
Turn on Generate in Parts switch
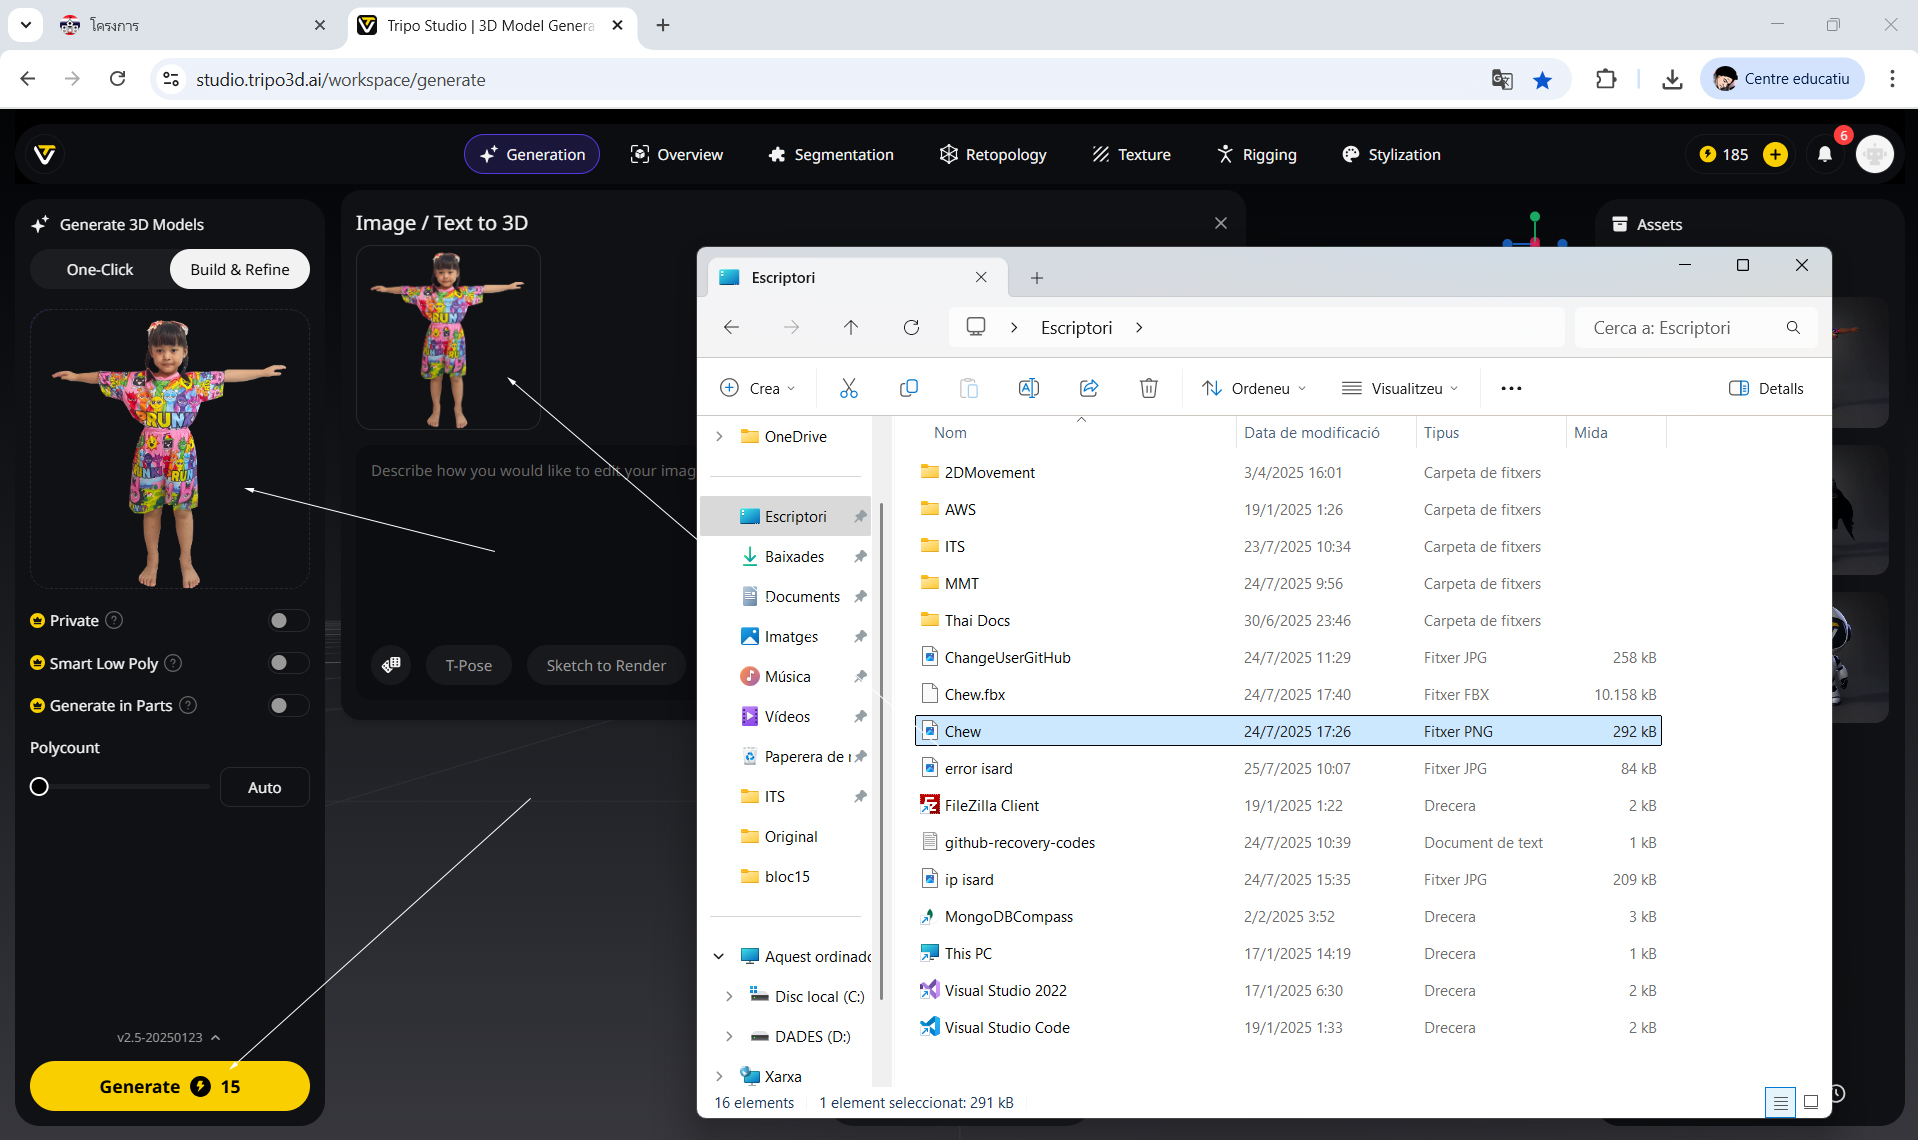287,706
